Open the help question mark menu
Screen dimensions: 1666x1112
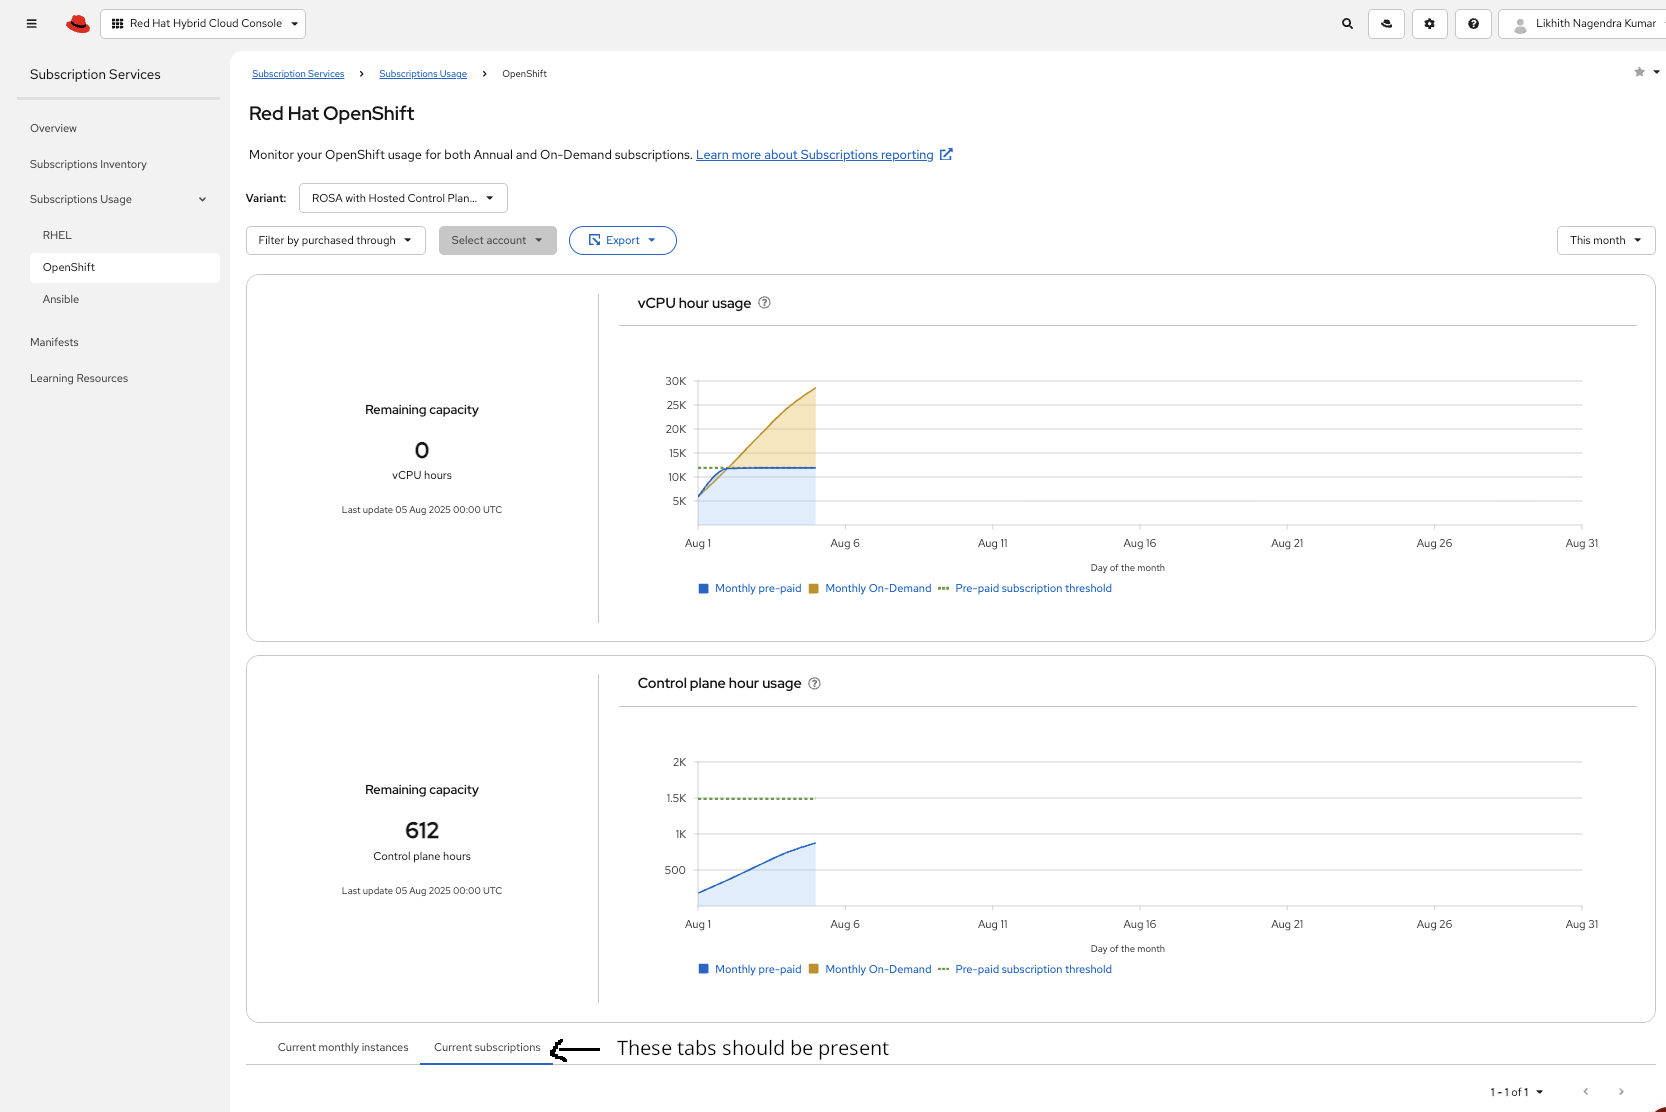pos(1473,23)
